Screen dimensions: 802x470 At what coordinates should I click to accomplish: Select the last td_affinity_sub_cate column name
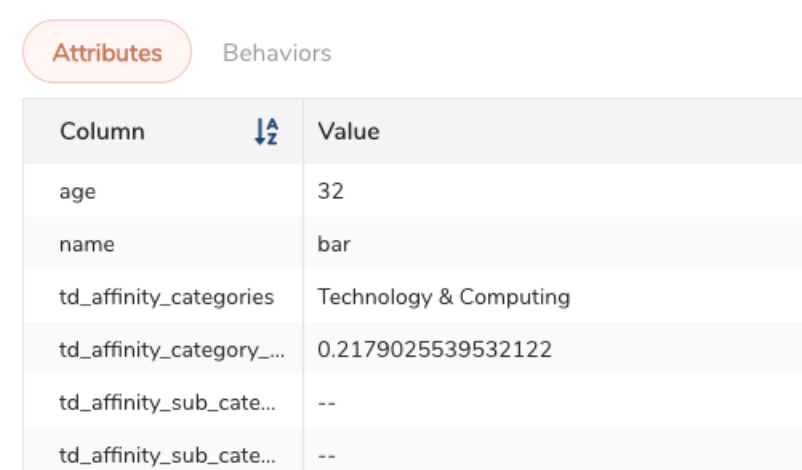click(x=166, y=456)
